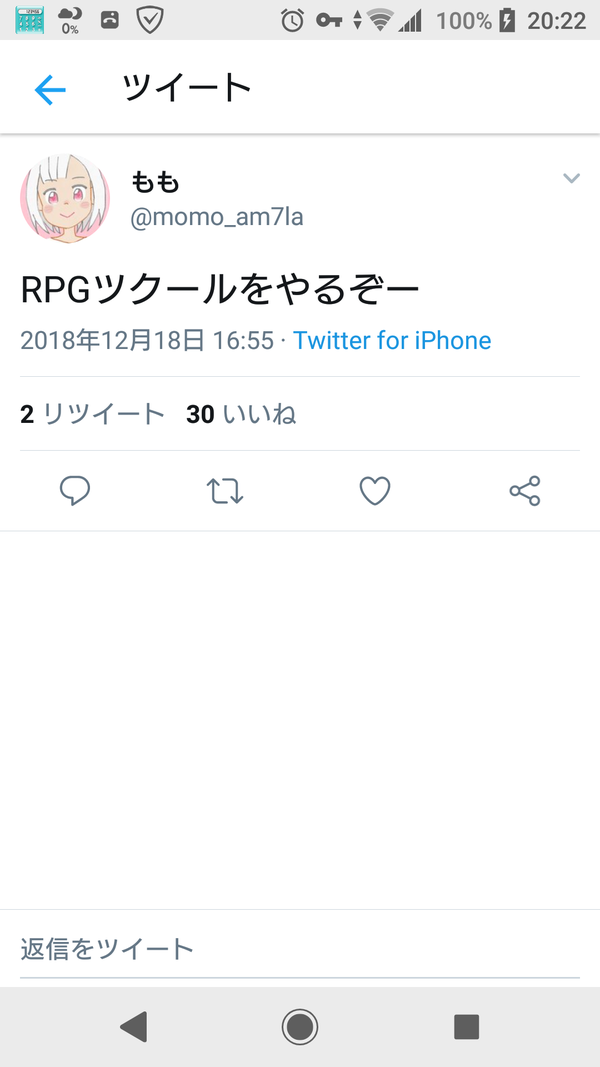Tap the reply speech bubble icon
600x1067 pixels.
75,491
